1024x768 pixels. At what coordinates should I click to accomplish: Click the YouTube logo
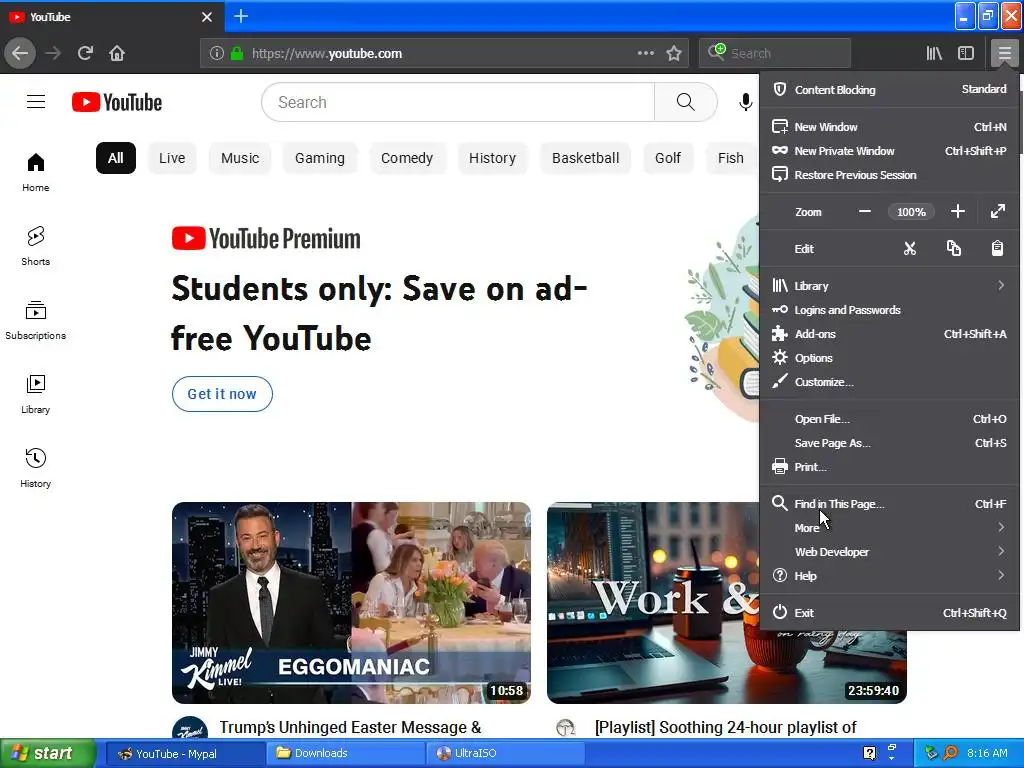(117, 103)
